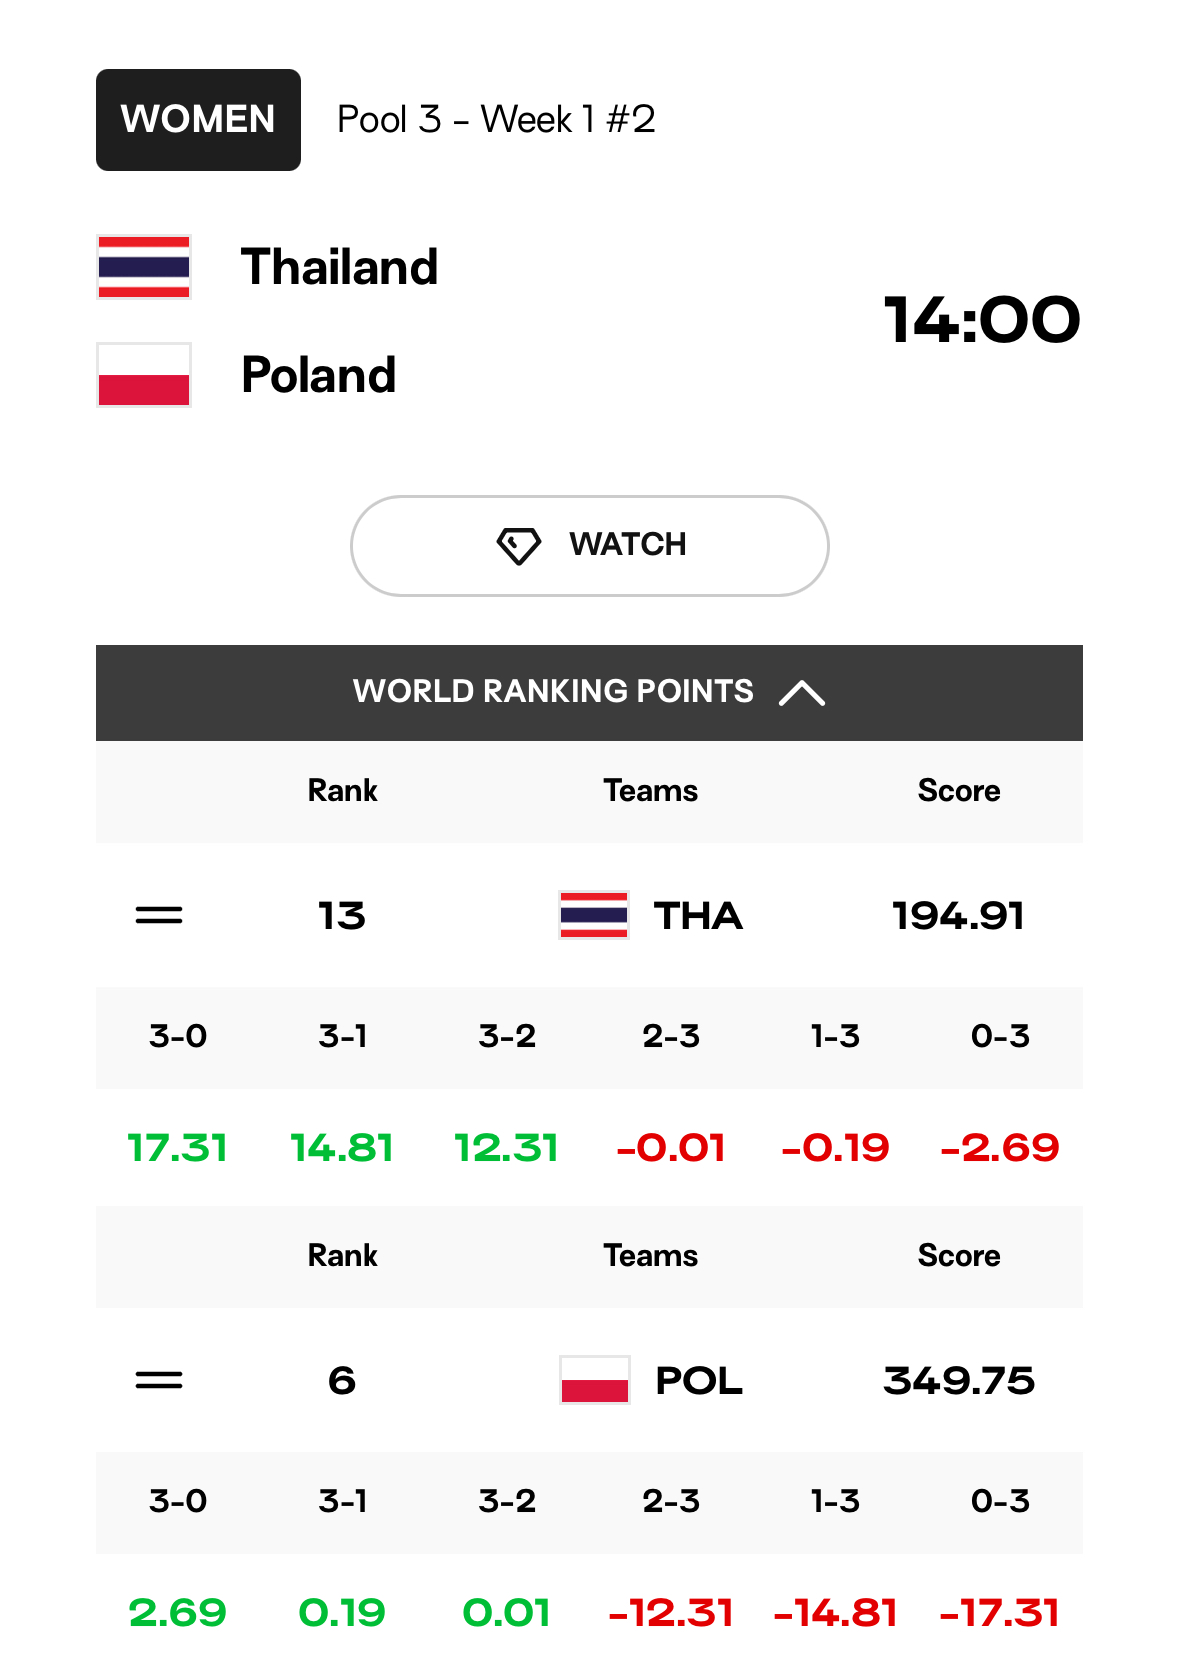Click Poland's -17.31 points for 0-3

1000,1613
